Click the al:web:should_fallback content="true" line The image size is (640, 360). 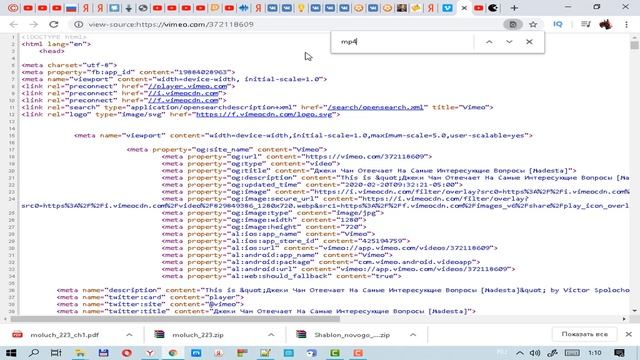pyautogui.click(x=282, y=276)
